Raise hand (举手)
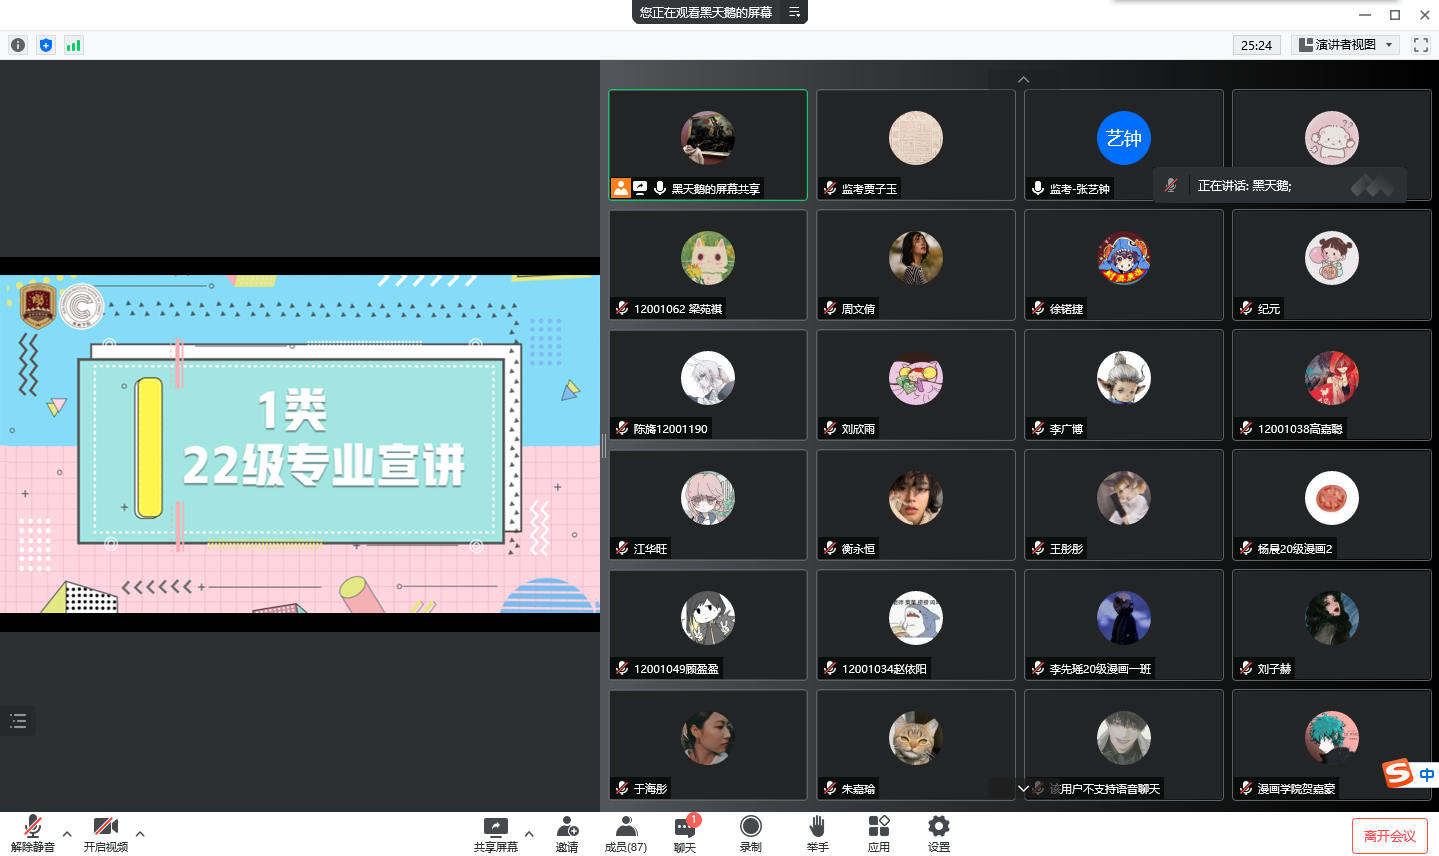This screenshot has width=1439, height=856. coord(817,833)
